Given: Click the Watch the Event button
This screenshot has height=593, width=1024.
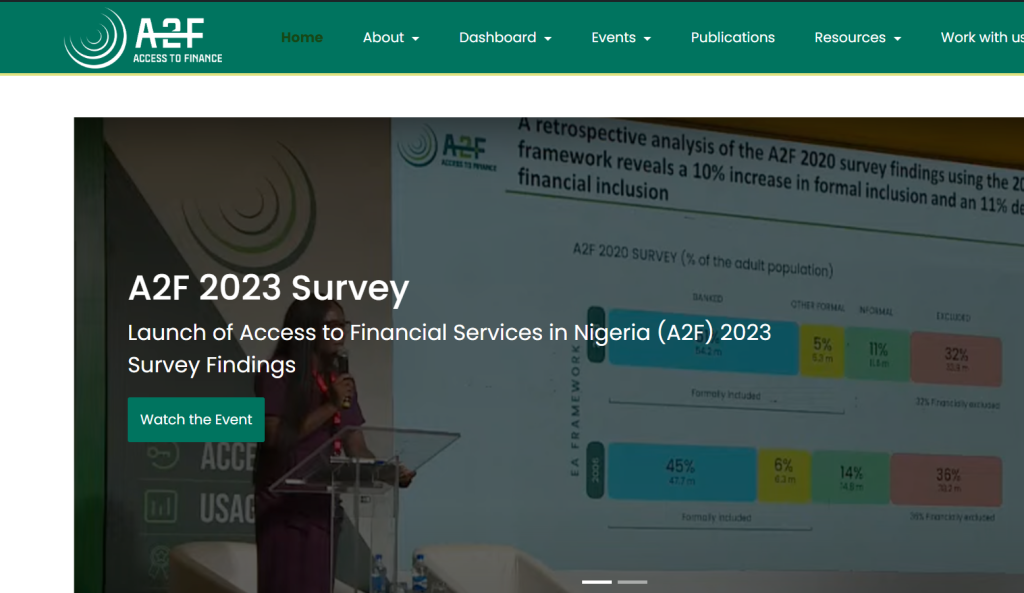Looking at the screenshot, I should pyautogui.click(x=196, y=419).
